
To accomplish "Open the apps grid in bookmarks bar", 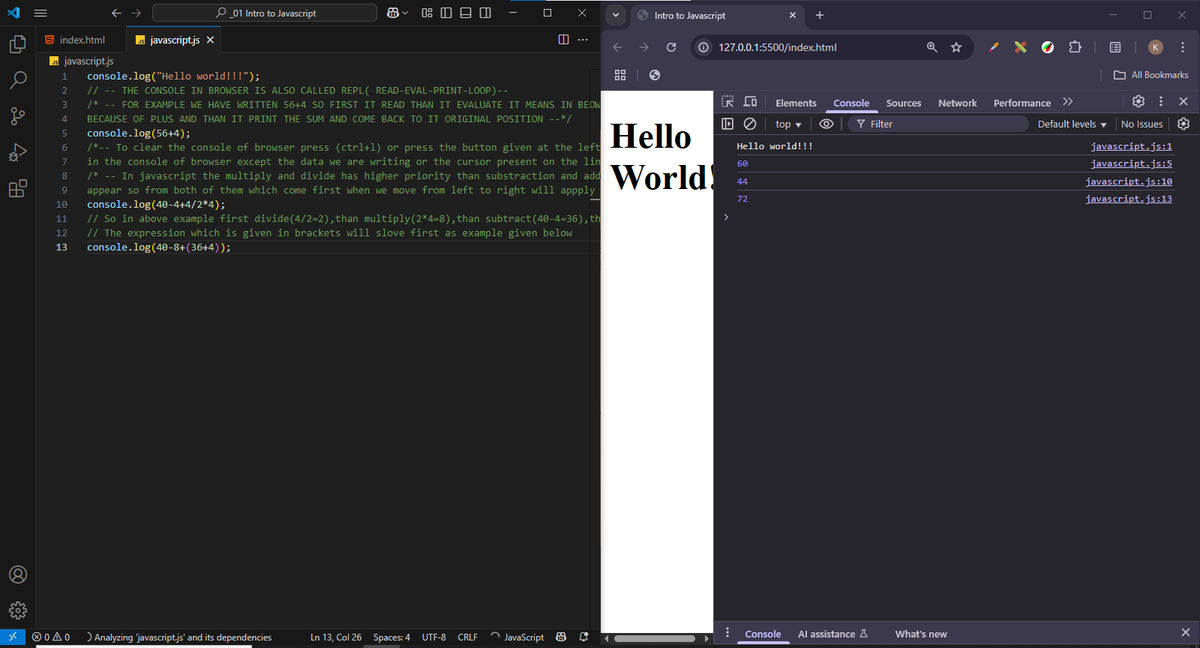I will [x=620, y=75].
